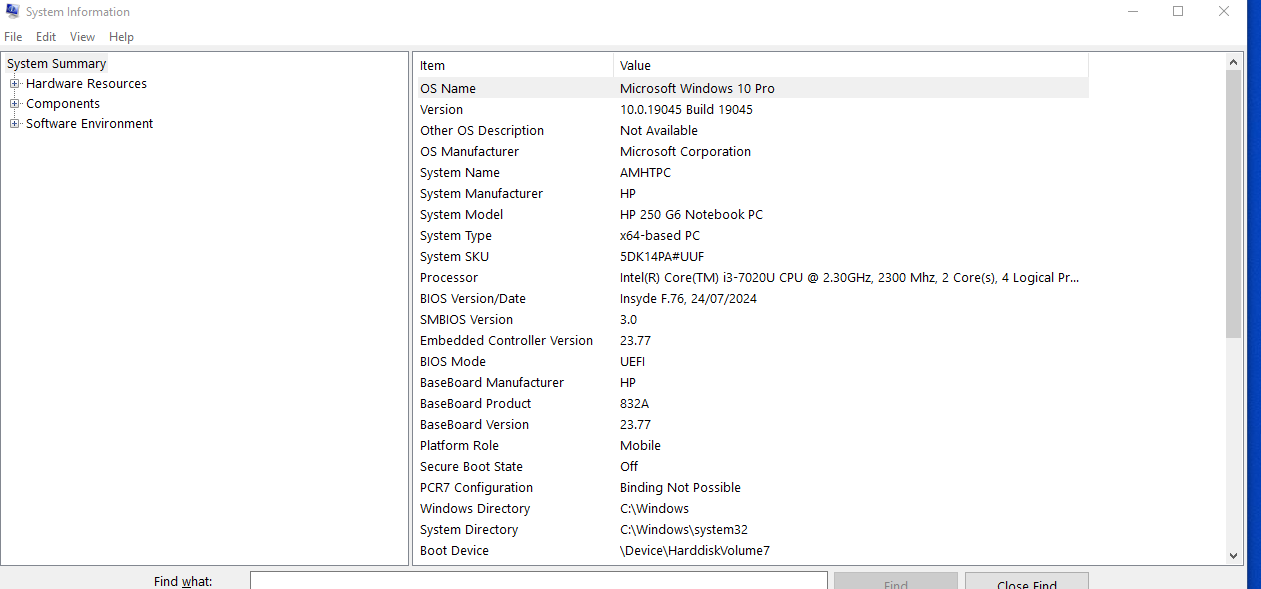Open the View menu
Viewport: 1261px width, 589px height.
pyautogui.click(x=82, y=37)
